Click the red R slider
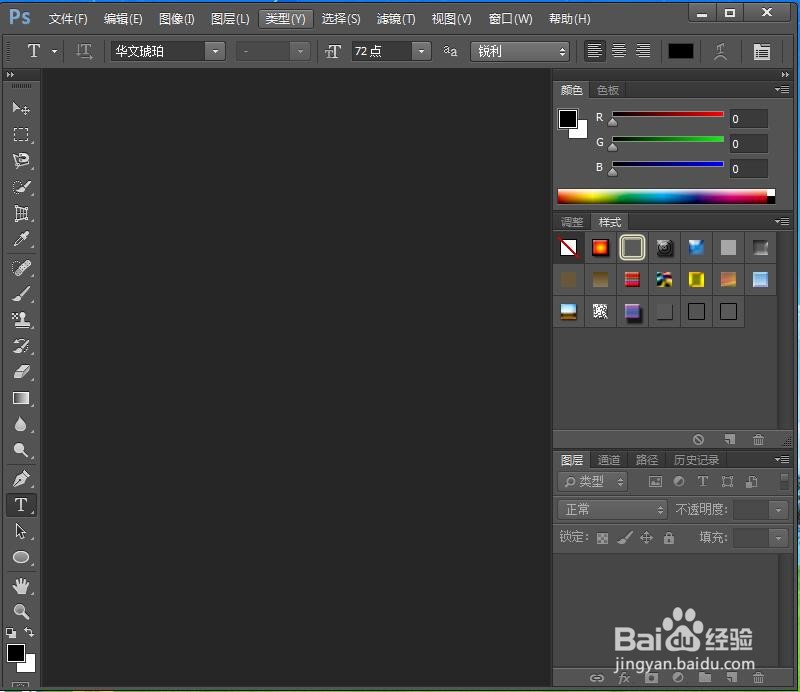 pos(668,114)
